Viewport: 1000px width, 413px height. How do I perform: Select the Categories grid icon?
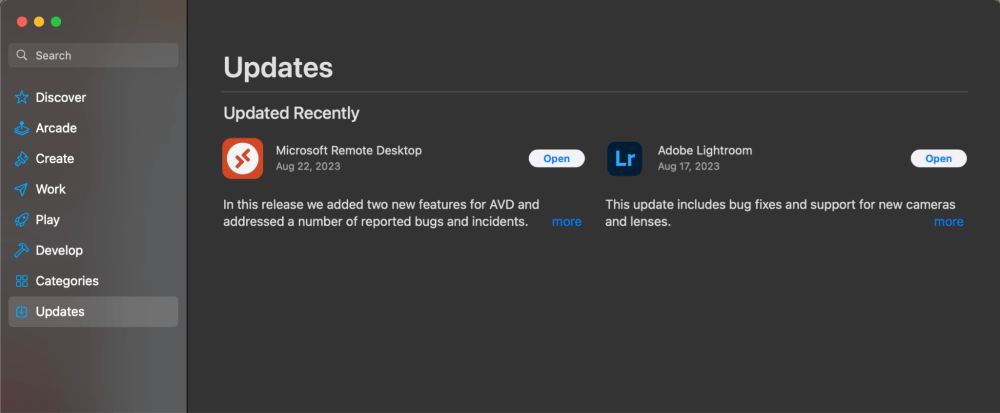click(21, 281)
